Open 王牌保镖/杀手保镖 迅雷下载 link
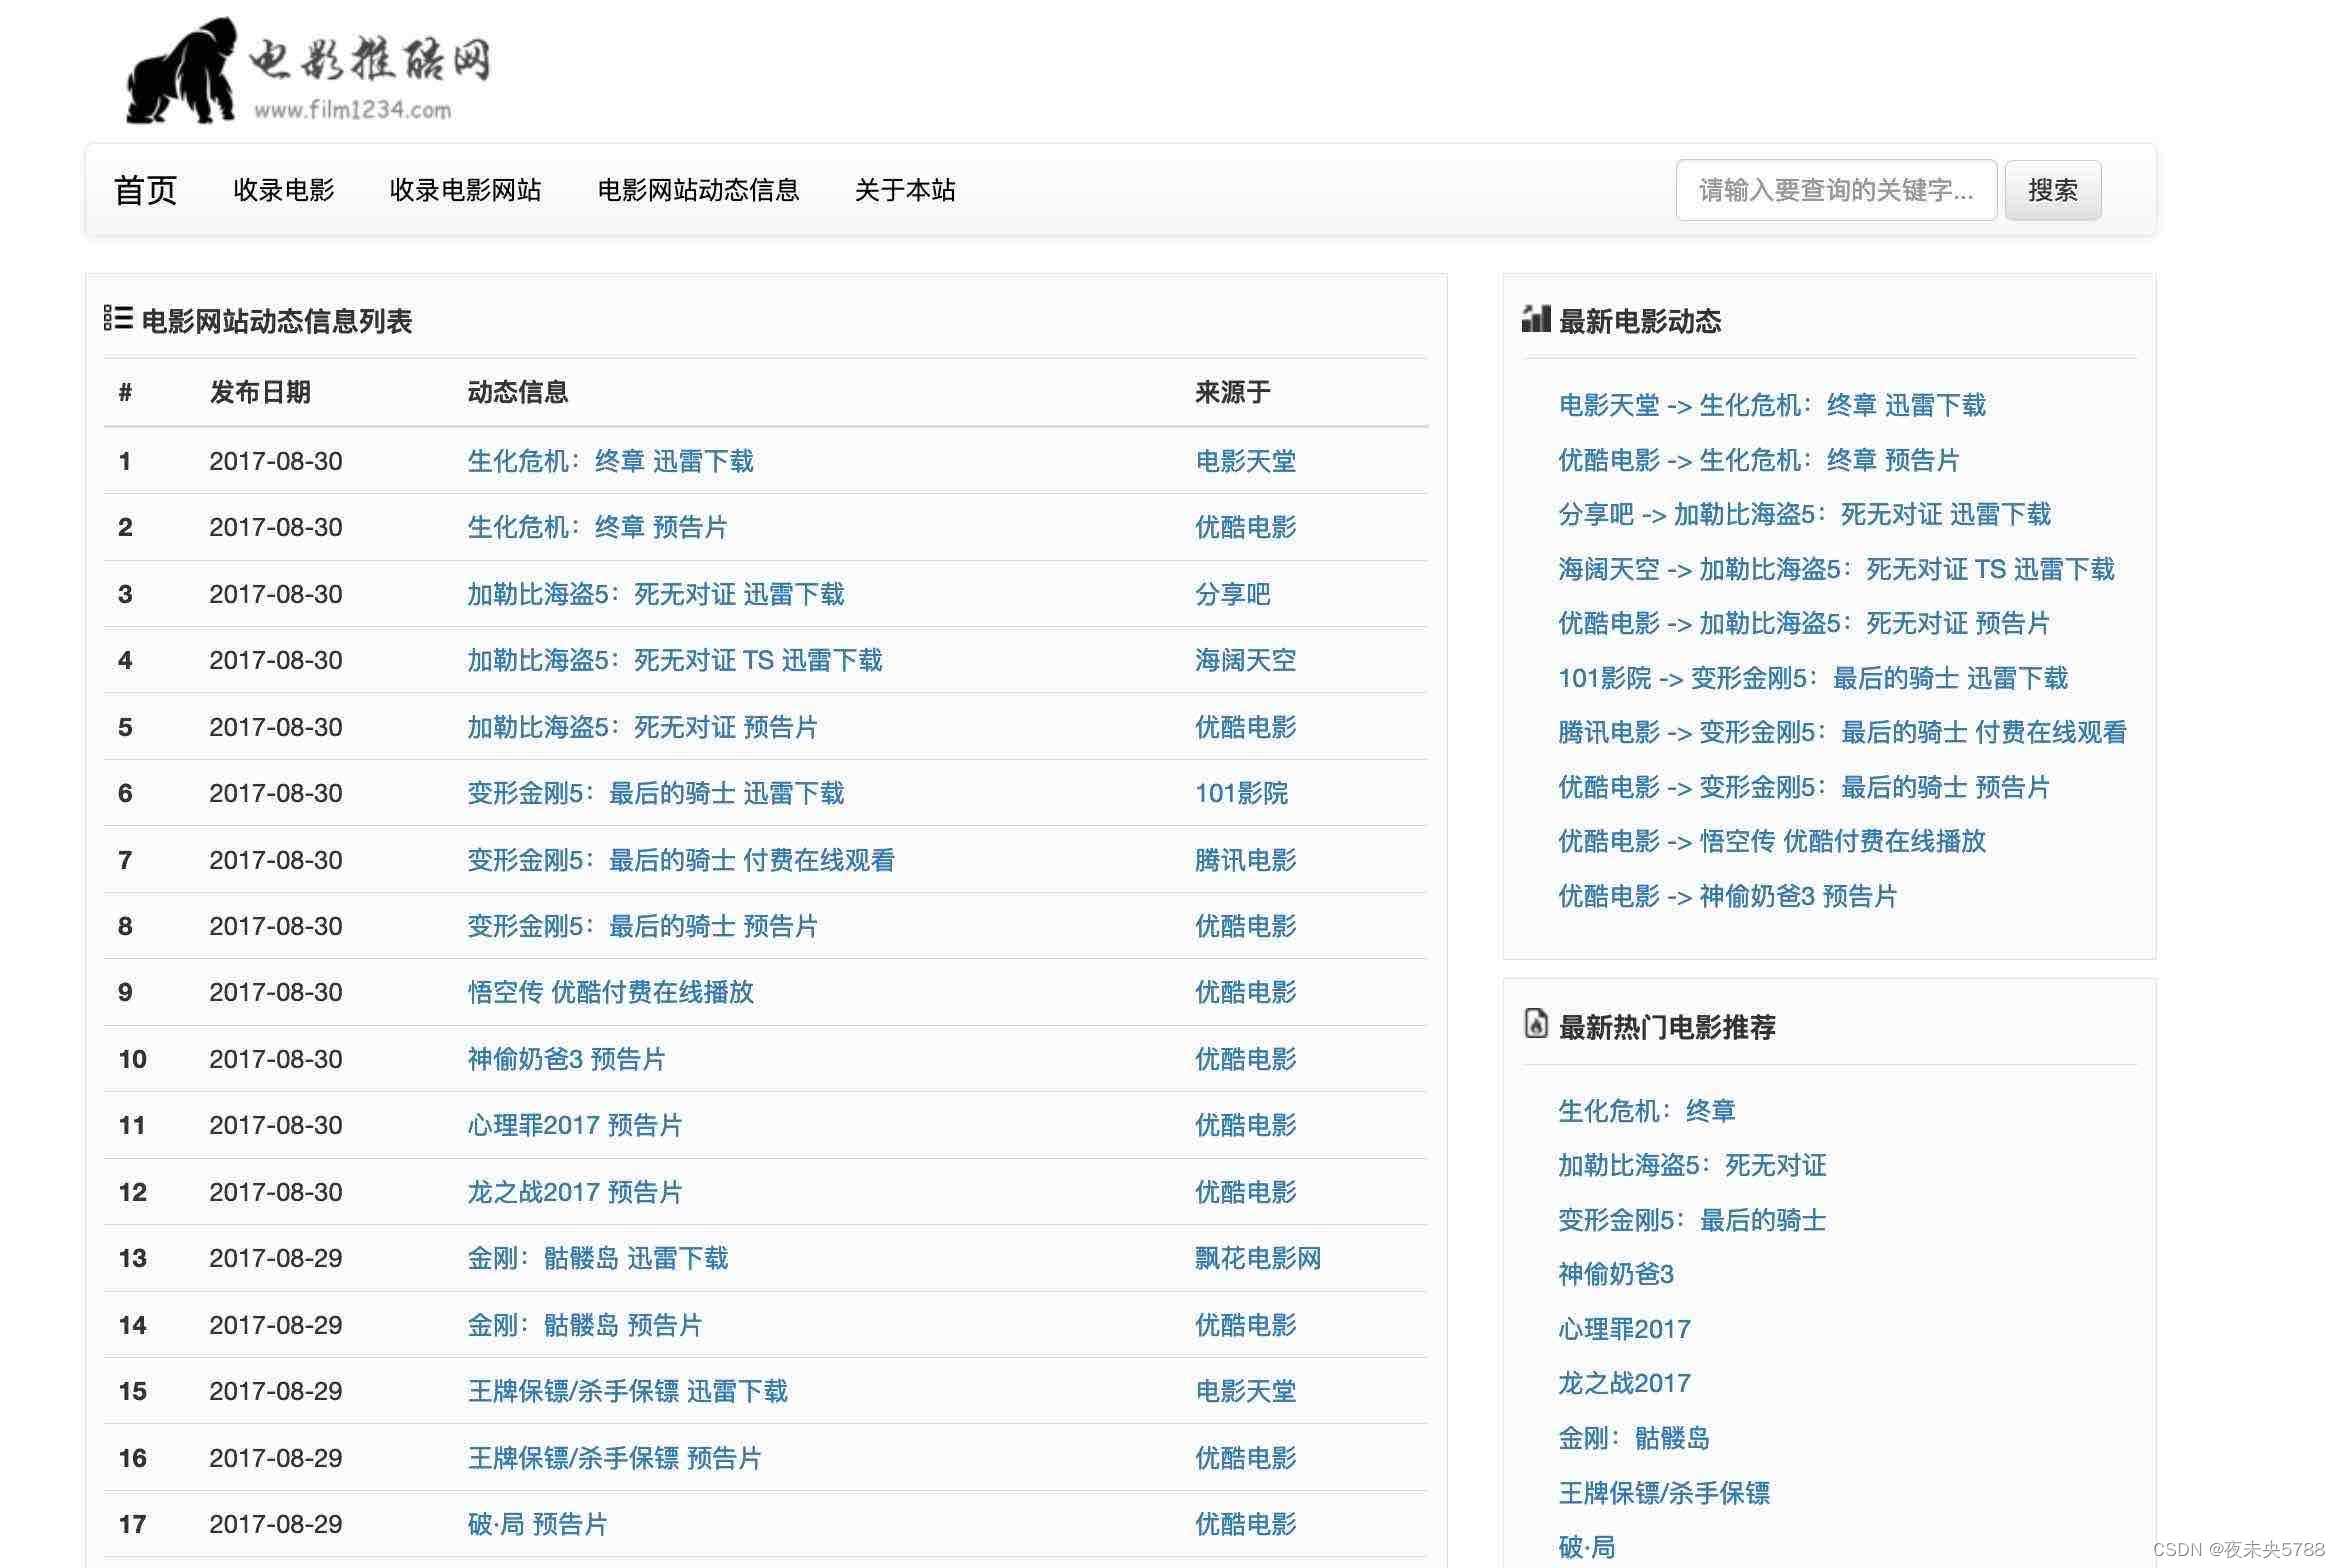This screenshot has width=2340, height=1568. tap(627, 1391)
